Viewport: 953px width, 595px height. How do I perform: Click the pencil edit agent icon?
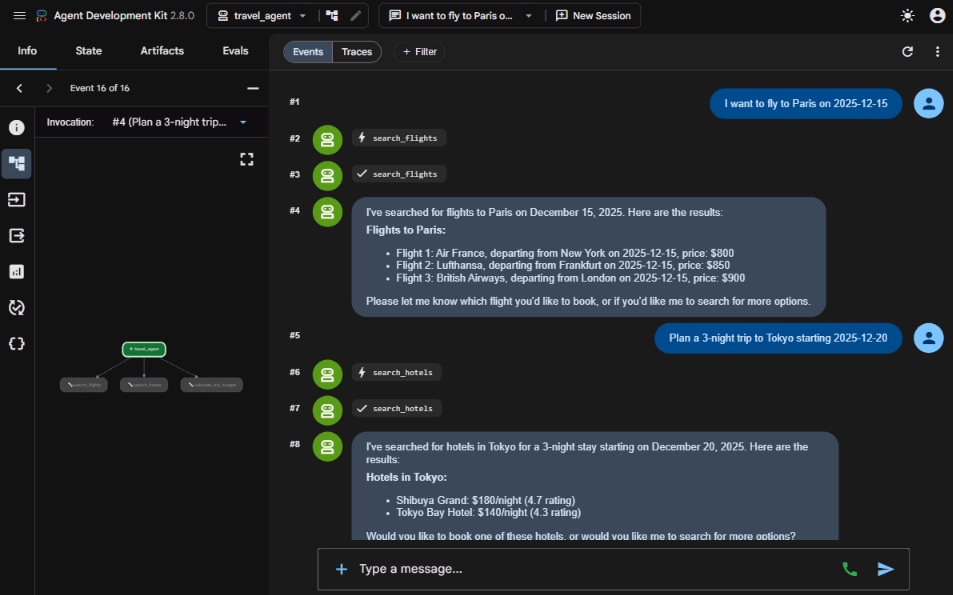[356, 16]
